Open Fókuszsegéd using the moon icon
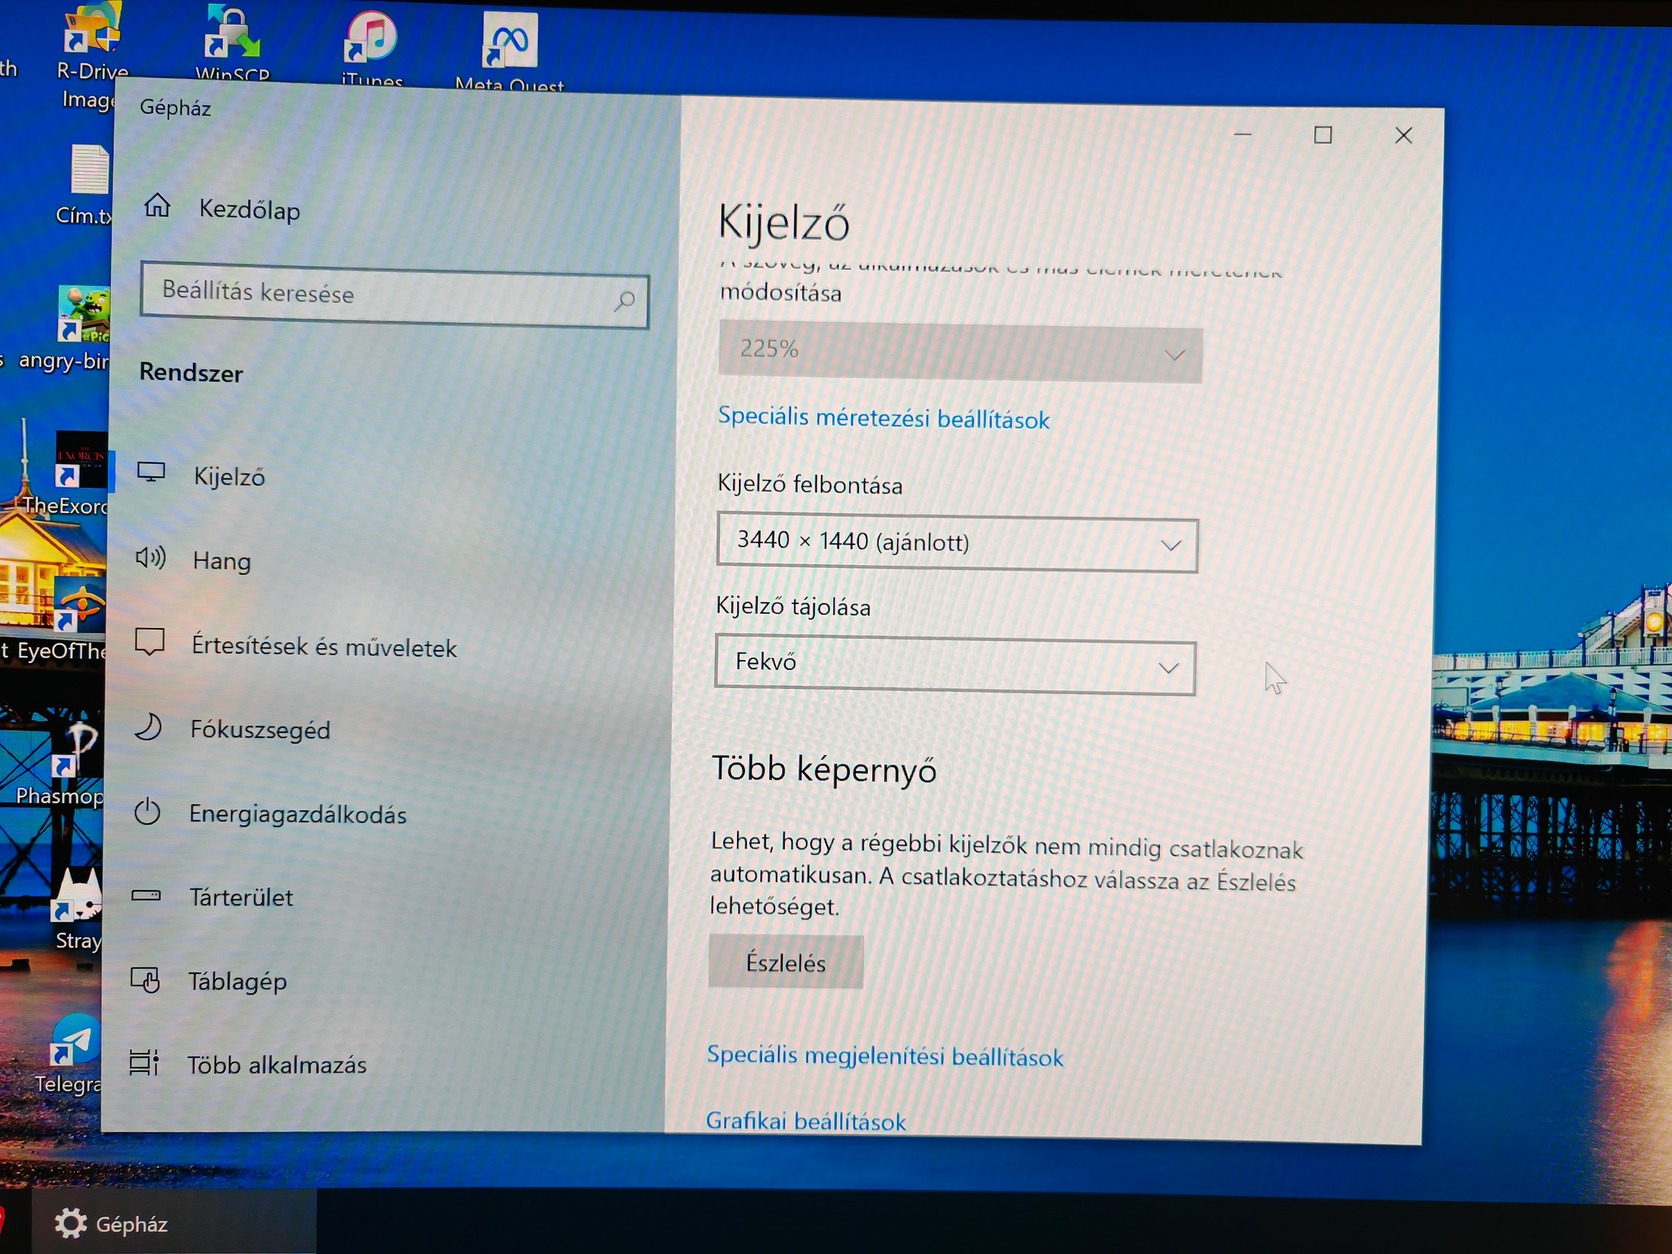Image resolution: width=1672 pixels, height=1254 pixels. 150,729
